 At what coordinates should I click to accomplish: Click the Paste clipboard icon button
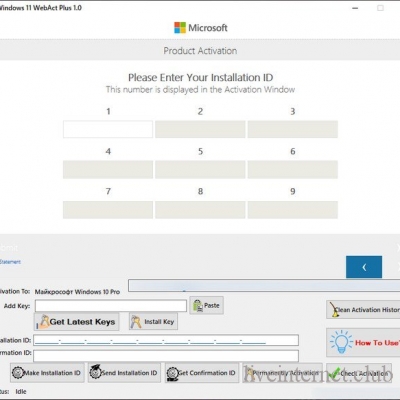pyautogui.click(x=206, y=305)
